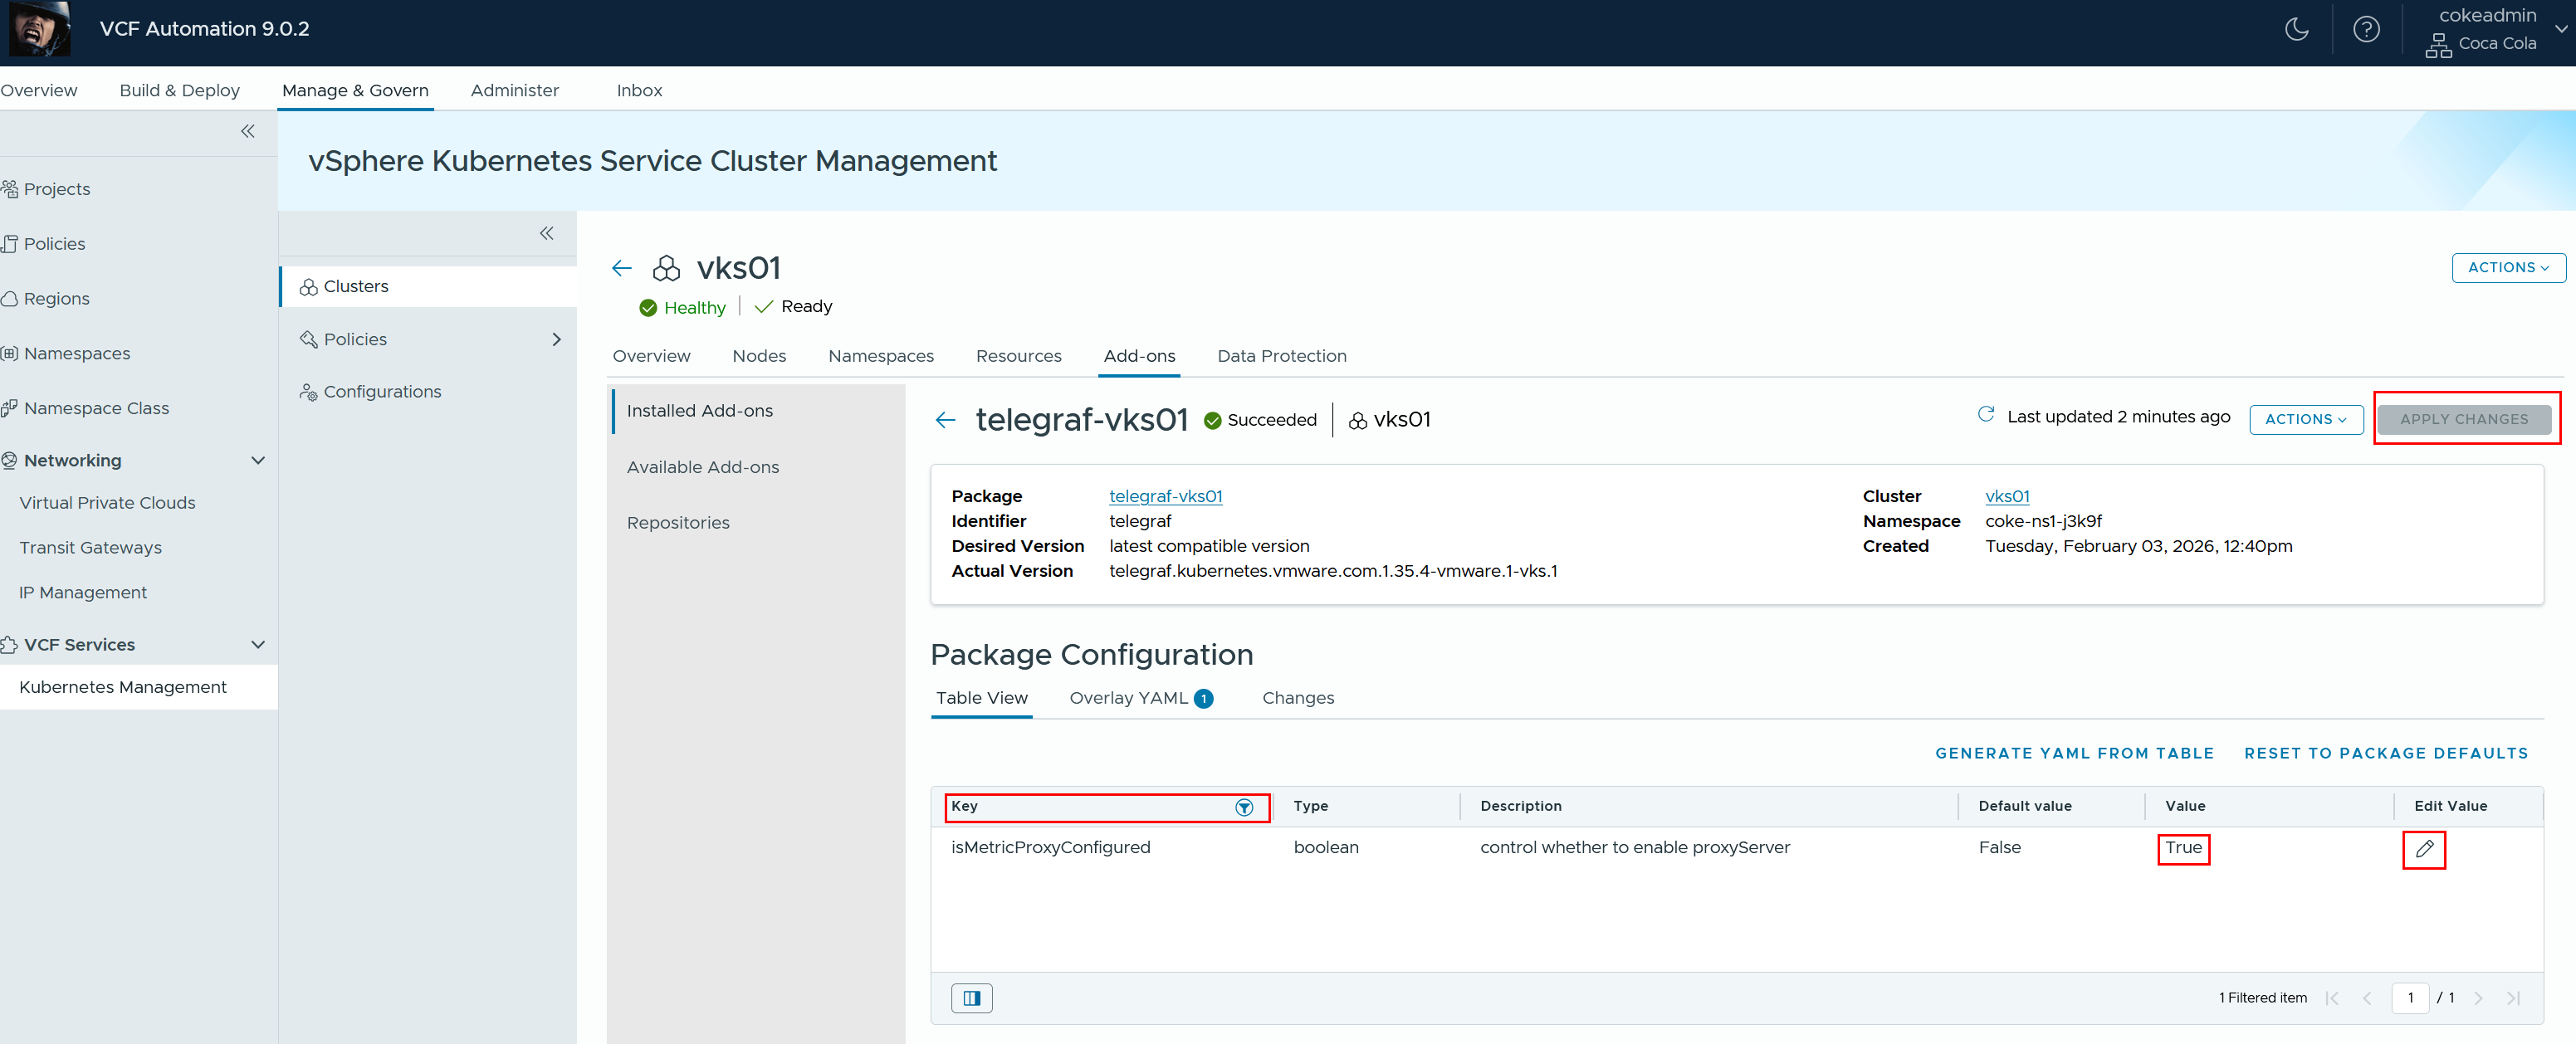Click the APPLY CHANGES button
The image size is (2576, 1044).
click(2466, 418)
